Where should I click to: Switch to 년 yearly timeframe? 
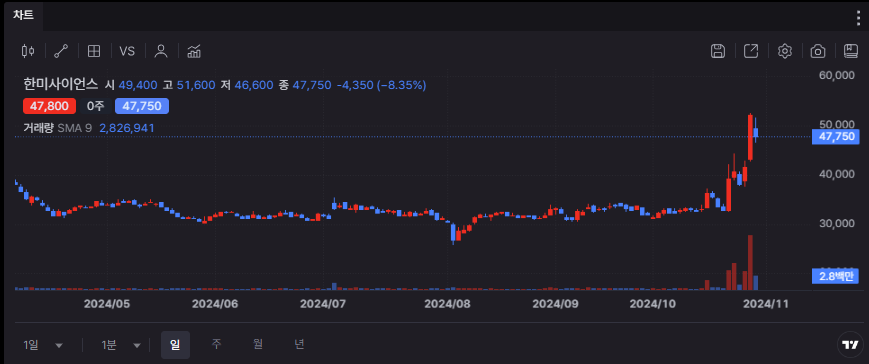299,345
